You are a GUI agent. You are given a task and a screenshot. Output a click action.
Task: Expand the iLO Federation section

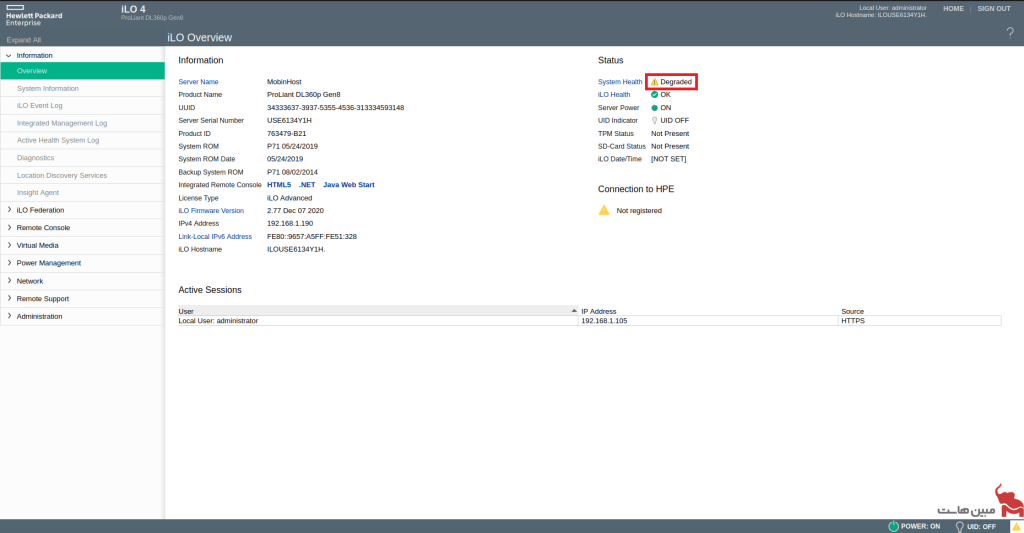[9, 210]
